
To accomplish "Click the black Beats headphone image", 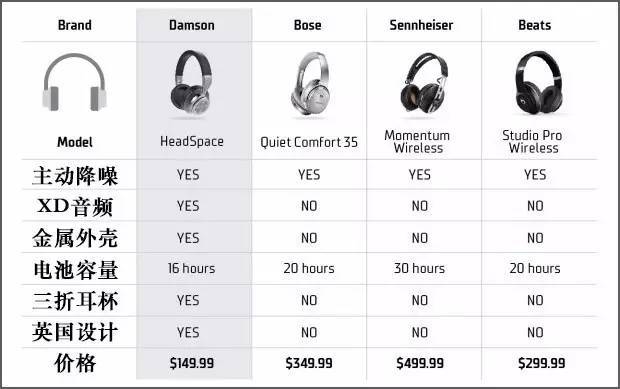I will coord(539,82).
